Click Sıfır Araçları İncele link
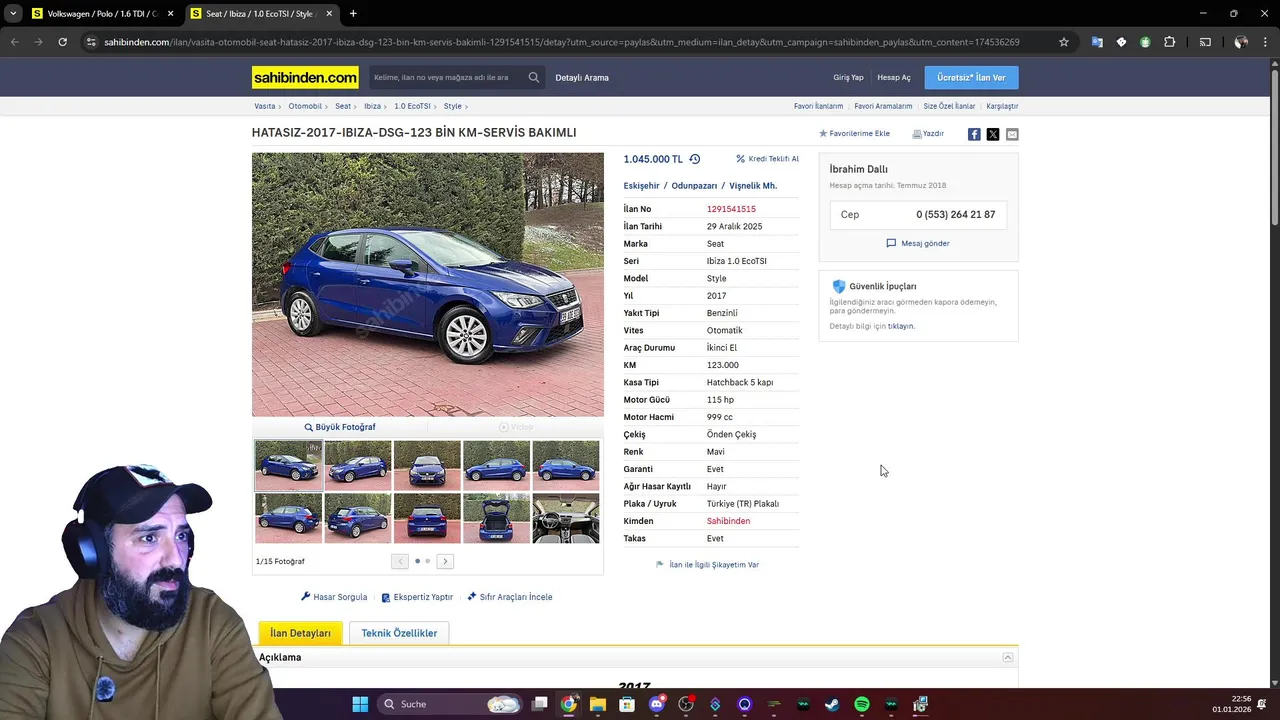 point(510,597)
